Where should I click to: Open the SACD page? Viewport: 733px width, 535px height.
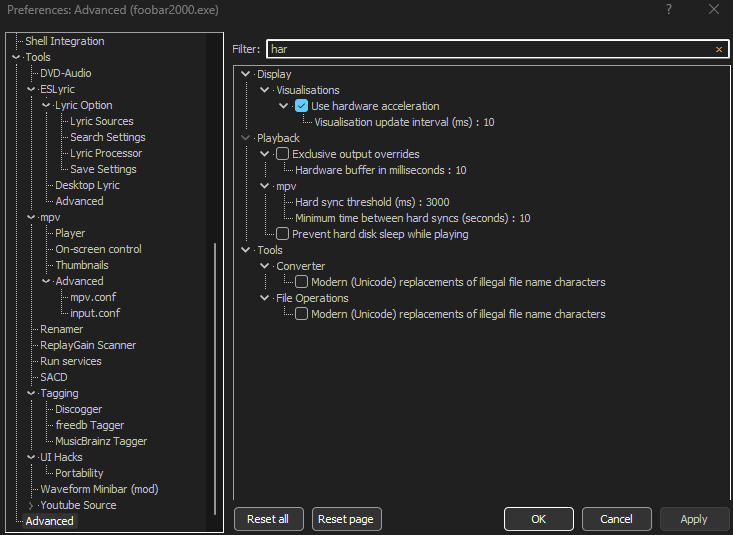53,377
